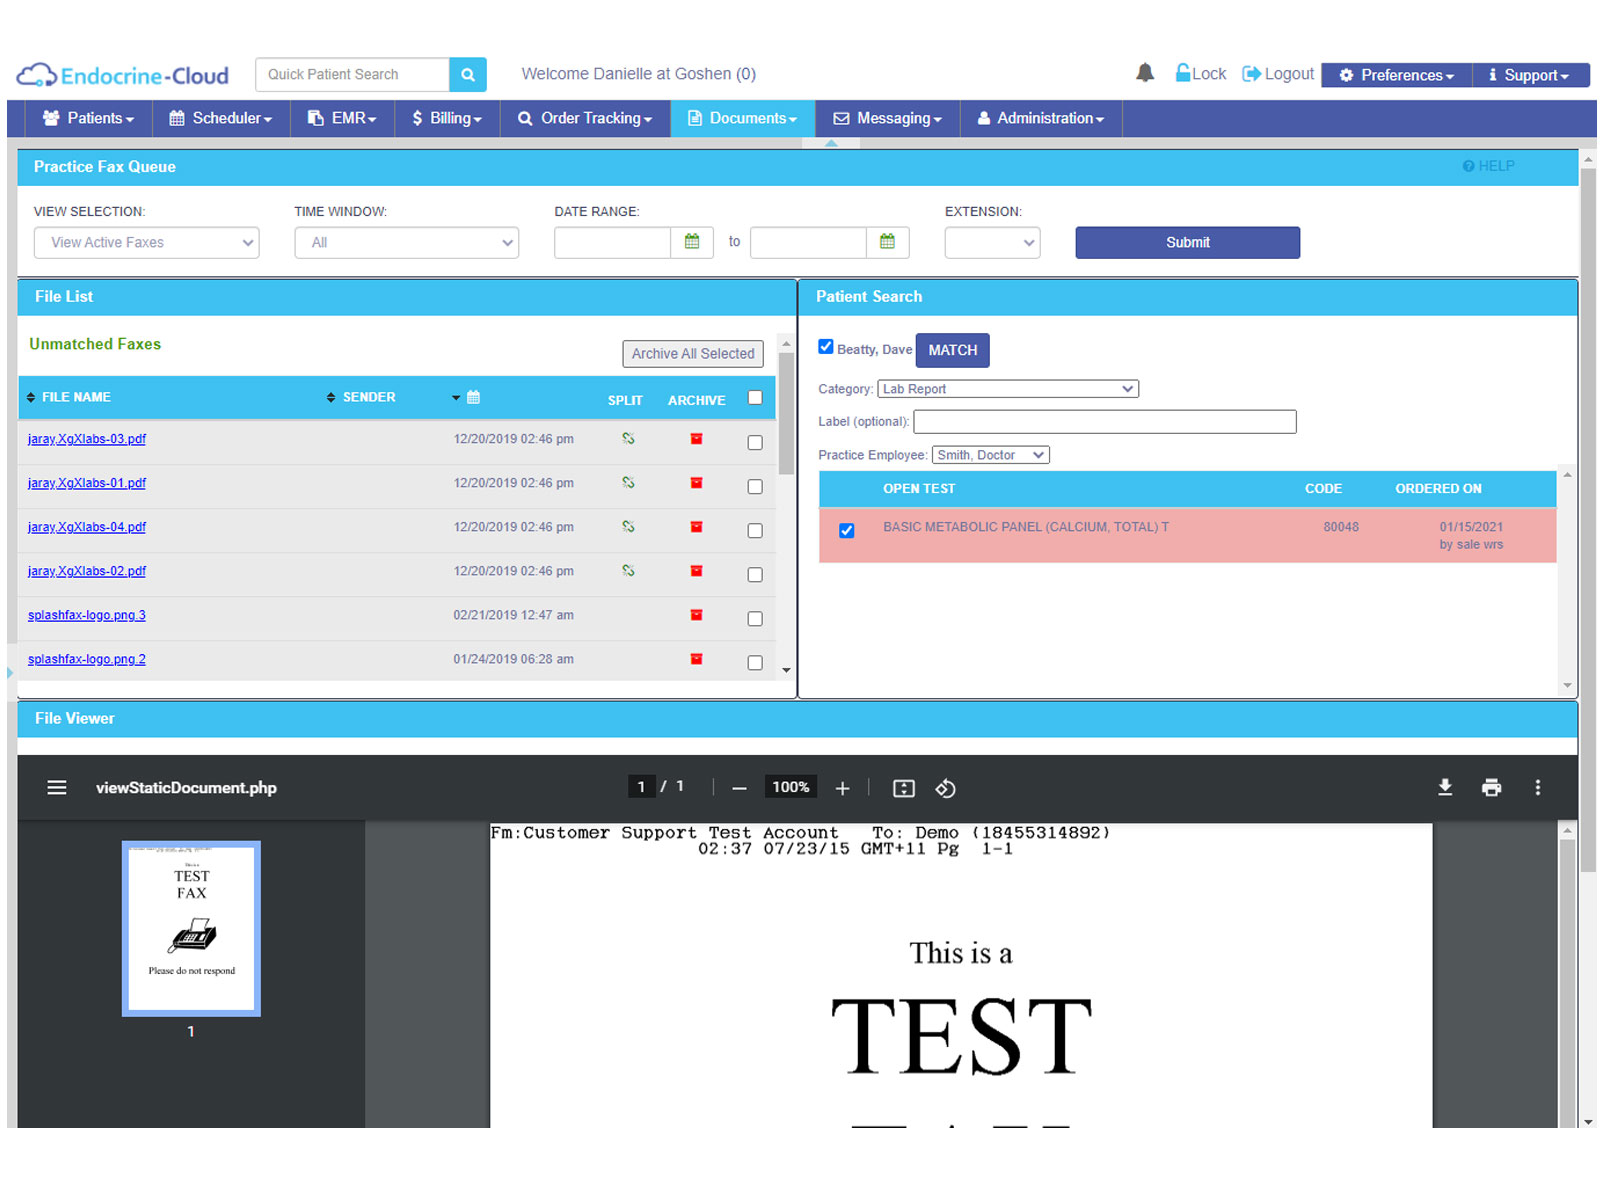Open jaray.XgXlabs-03.pdf file link
This screenshot has height=1200, width=1600.
pyautogui.click(x=87, y=439)
